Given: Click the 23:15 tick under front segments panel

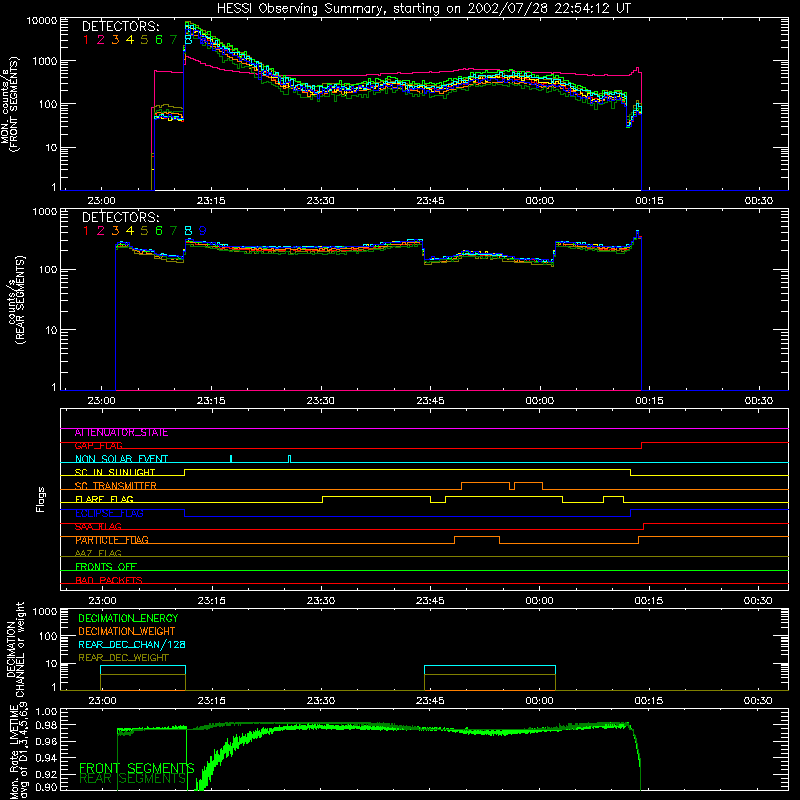Looking at the screenshot, I should (211, 201).
